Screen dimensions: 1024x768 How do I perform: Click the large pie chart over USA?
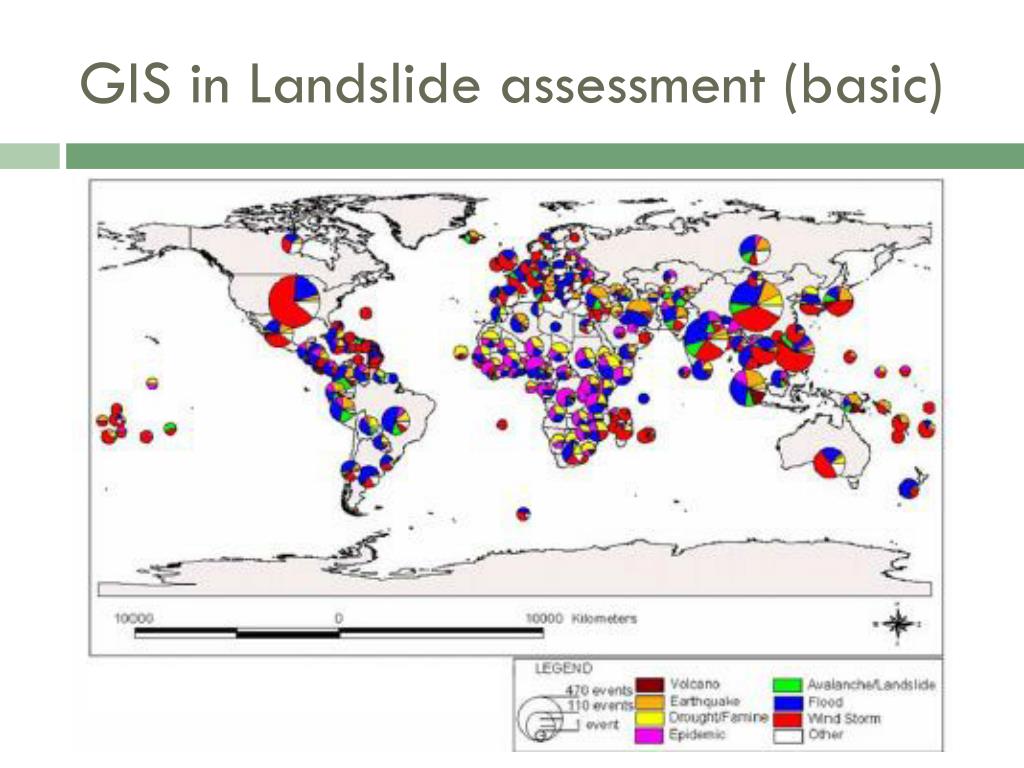(x=295, y=301)
